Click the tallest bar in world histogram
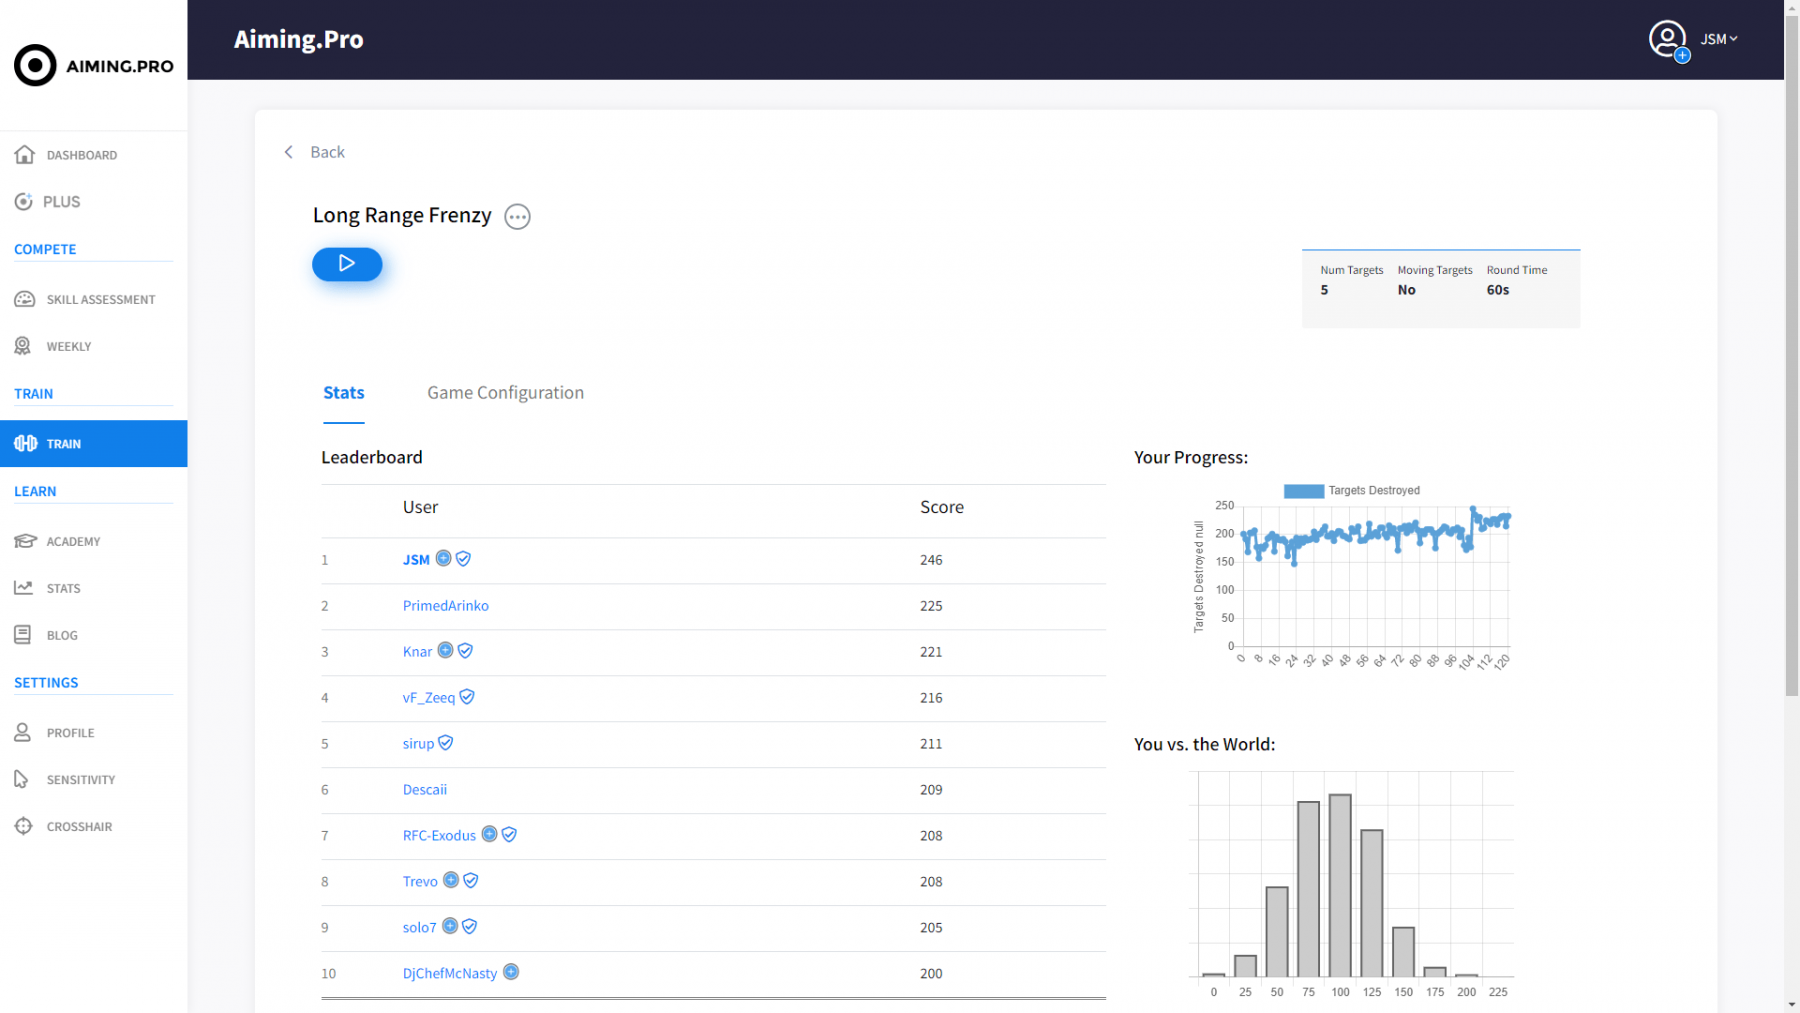The height and width of the screenshot is (1013, 1800). (1340, 885)
